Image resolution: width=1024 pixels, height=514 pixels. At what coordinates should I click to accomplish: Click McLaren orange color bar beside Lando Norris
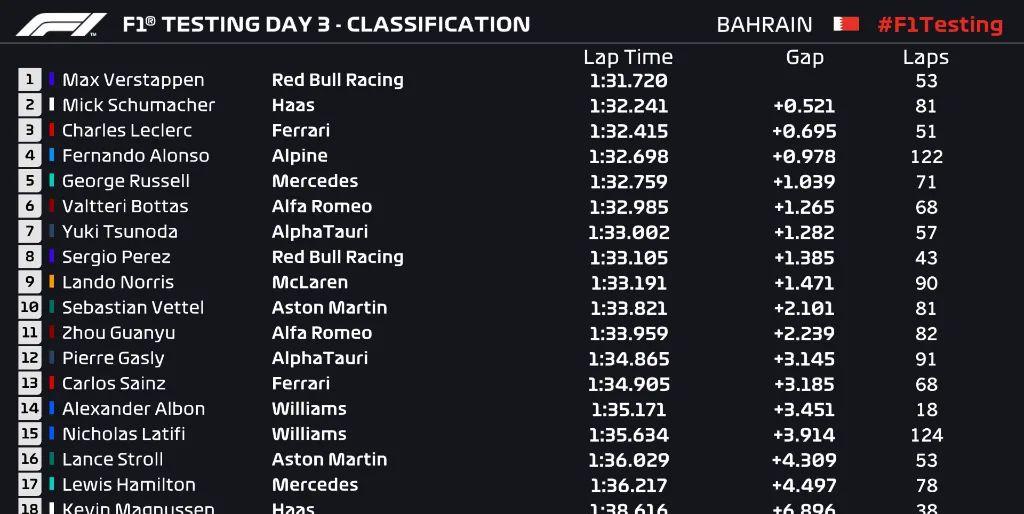52,282
